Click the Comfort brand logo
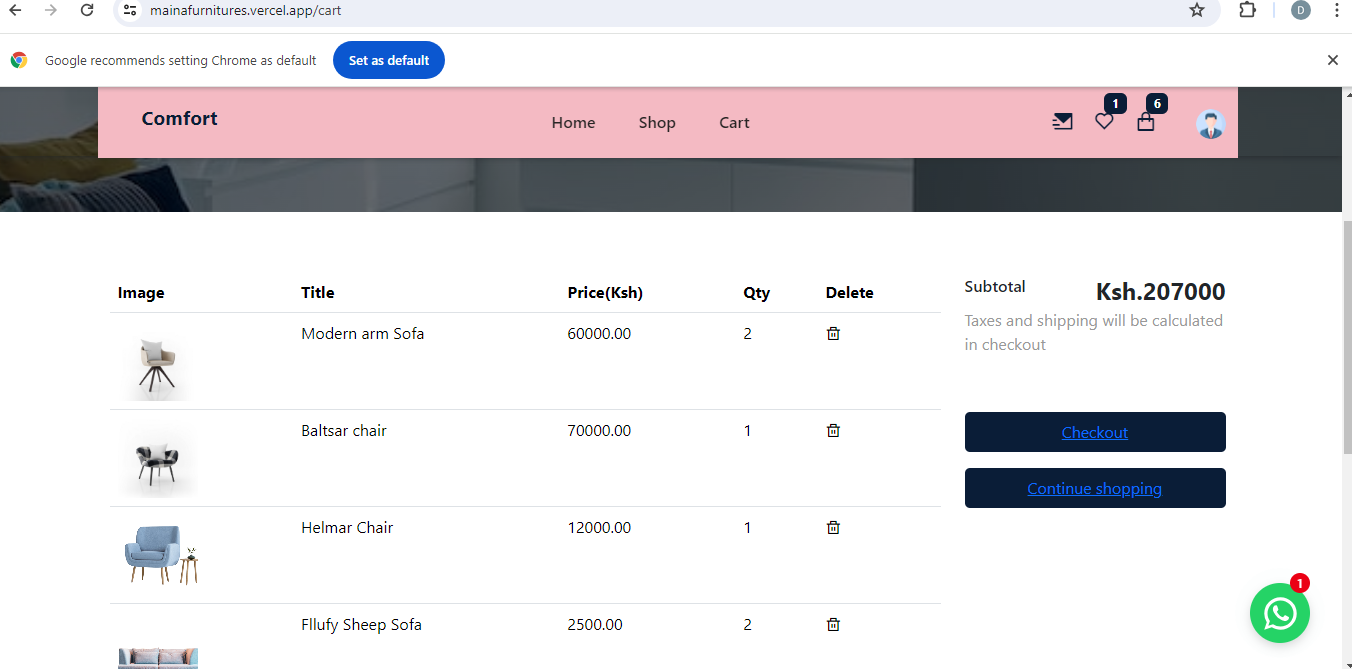This screenshot has width=1352, height=669. 179,119
